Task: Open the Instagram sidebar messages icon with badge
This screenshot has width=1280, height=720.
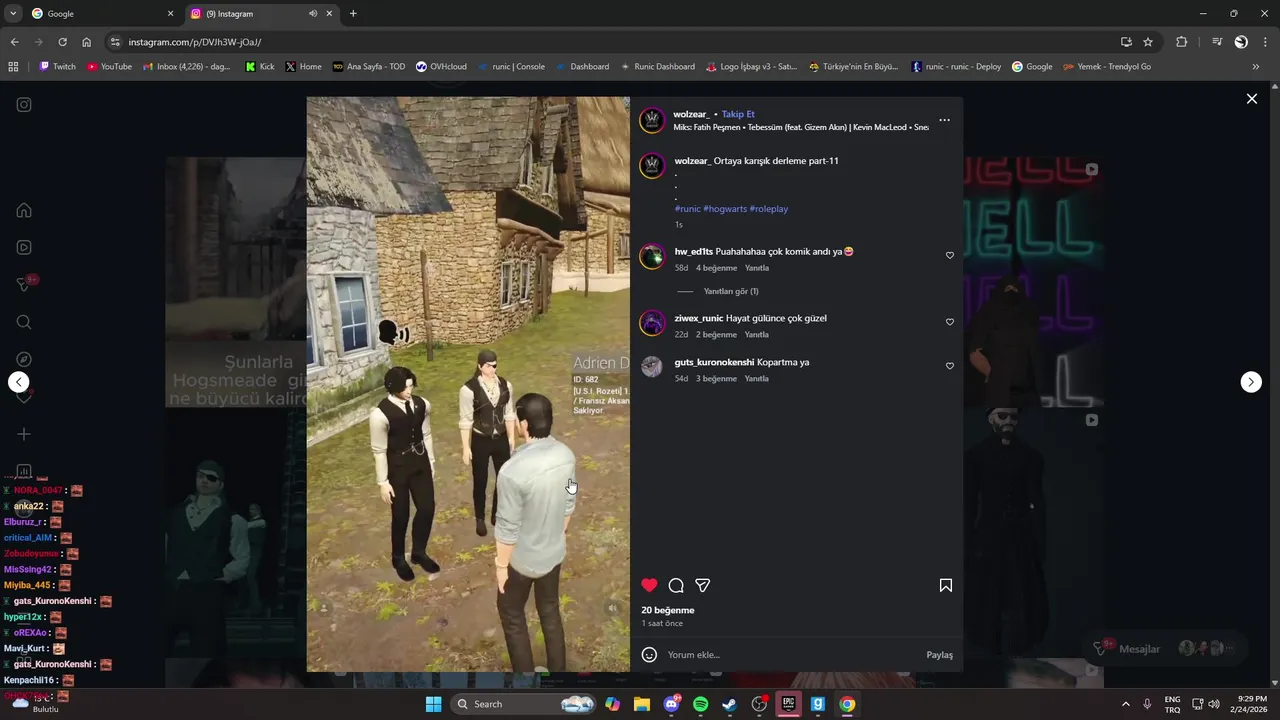Action: click(x=25, y=285)
